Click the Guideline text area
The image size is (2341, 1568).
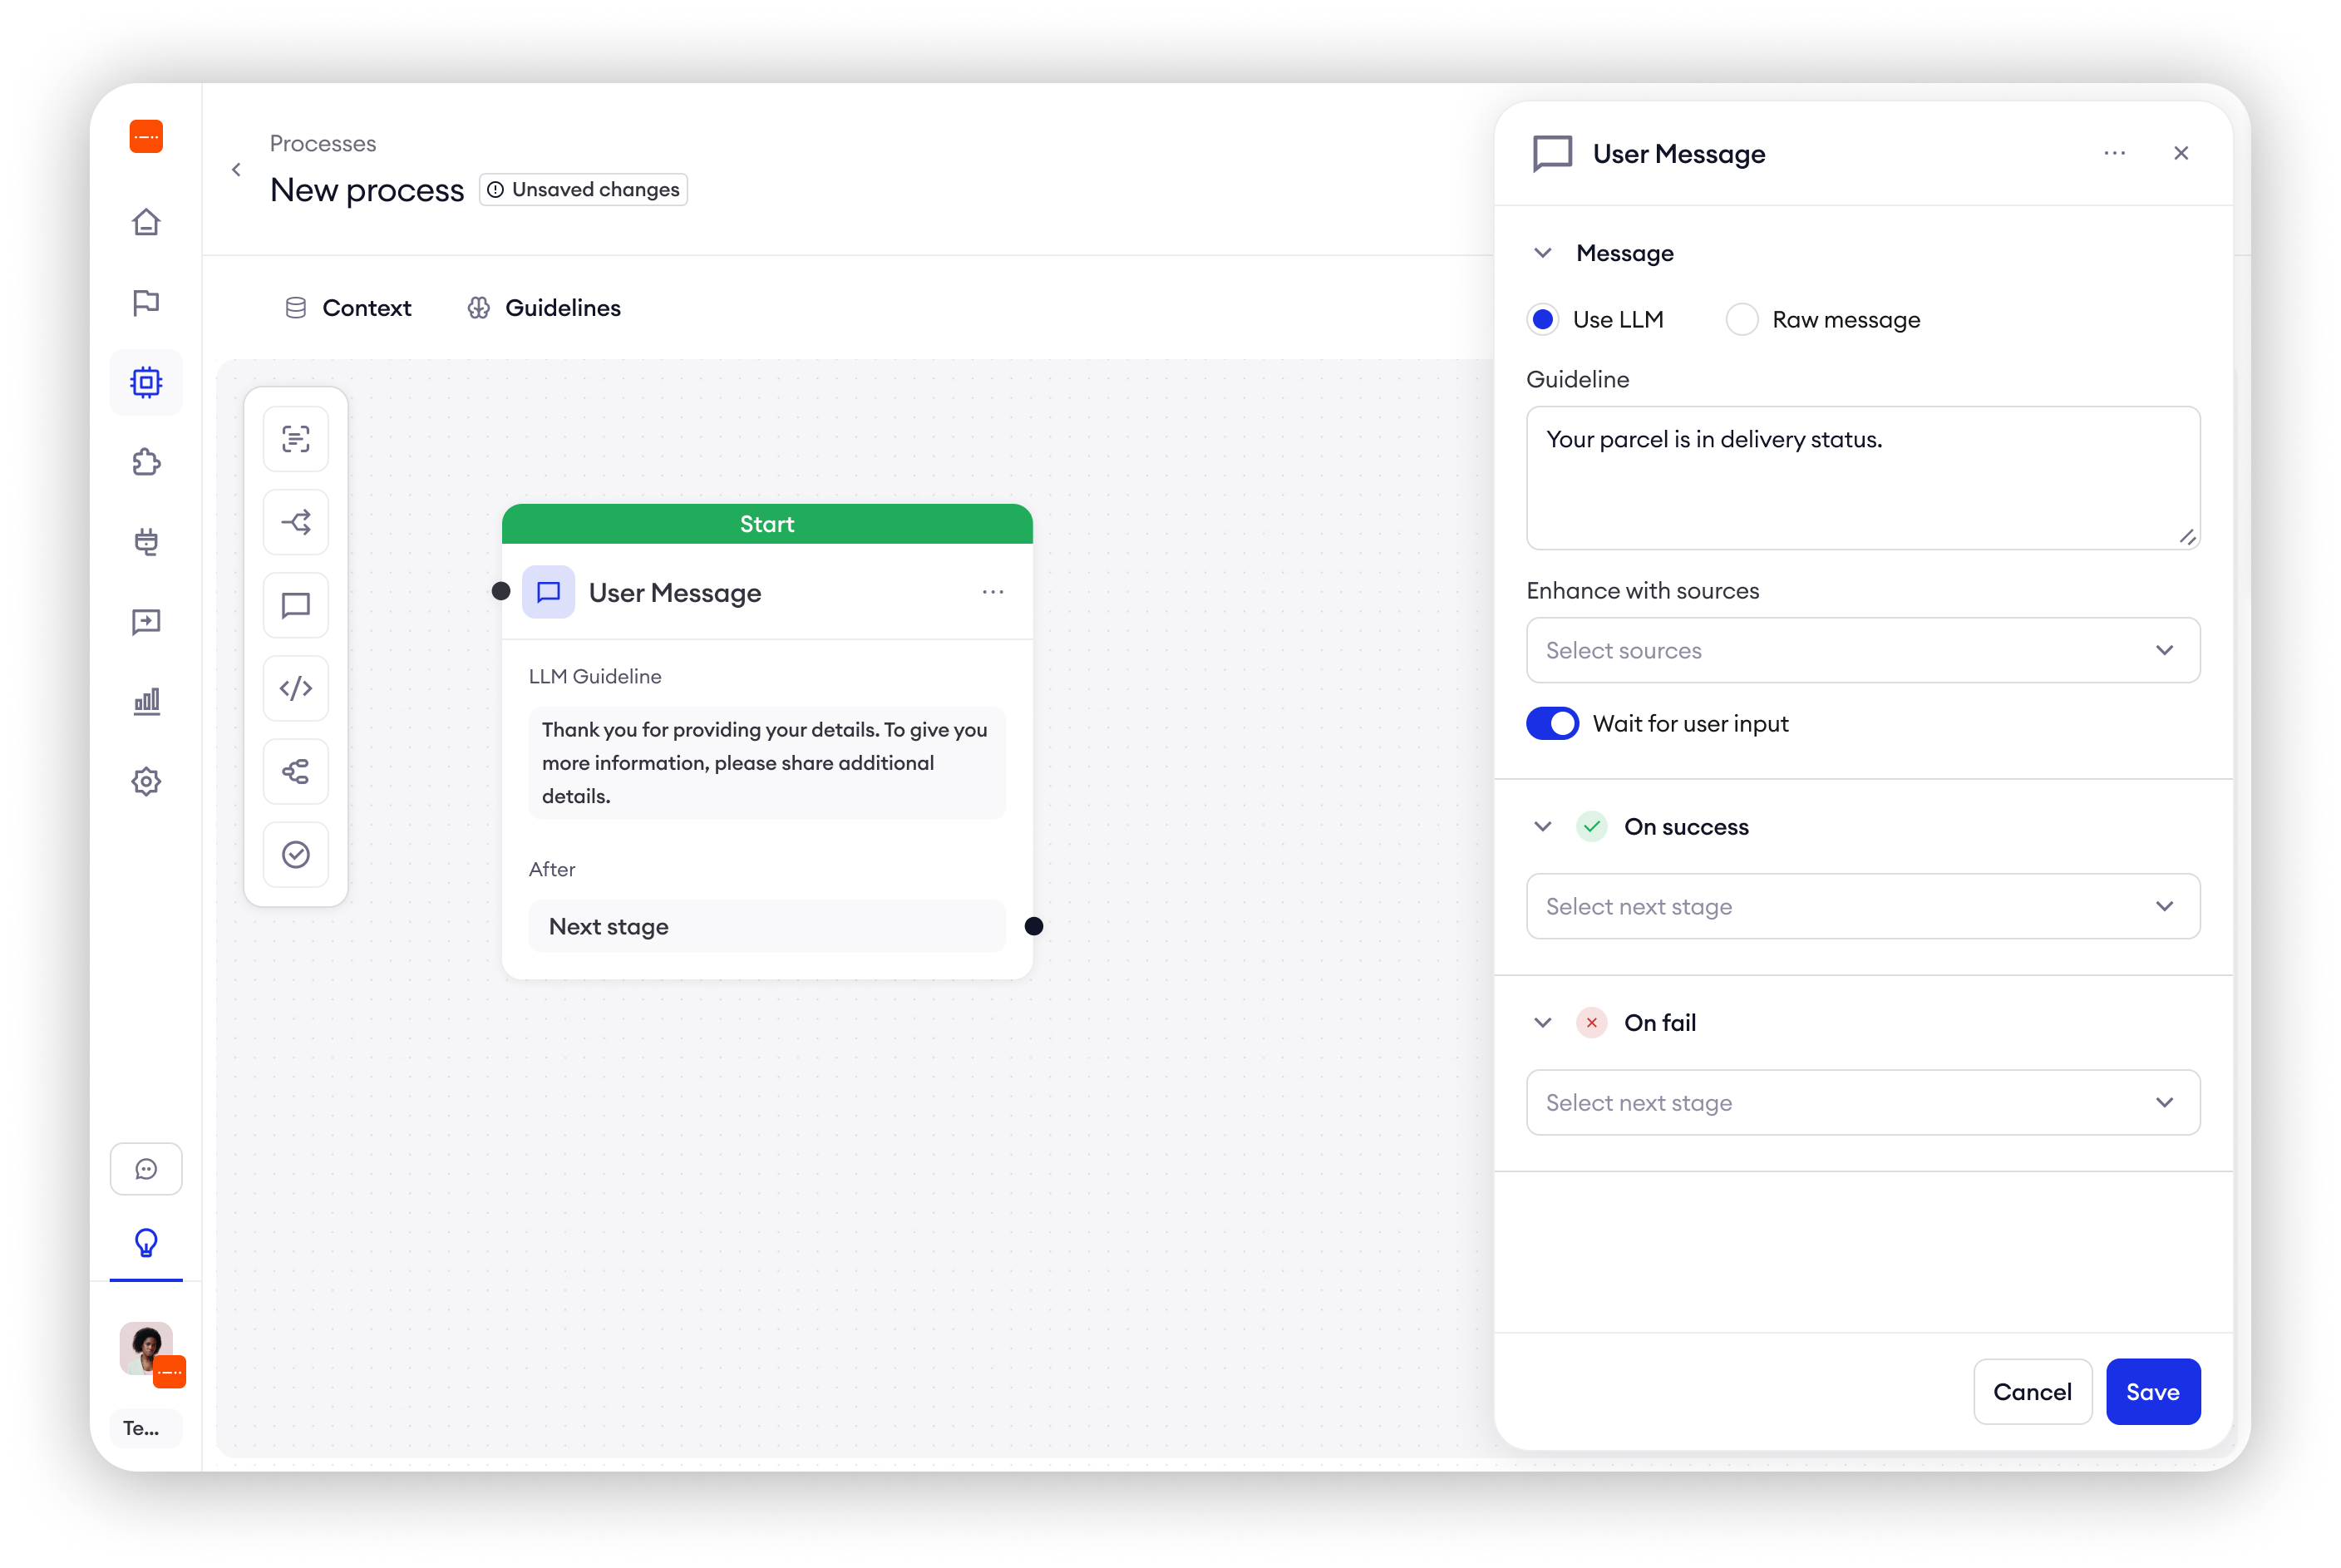[1862, 478]
